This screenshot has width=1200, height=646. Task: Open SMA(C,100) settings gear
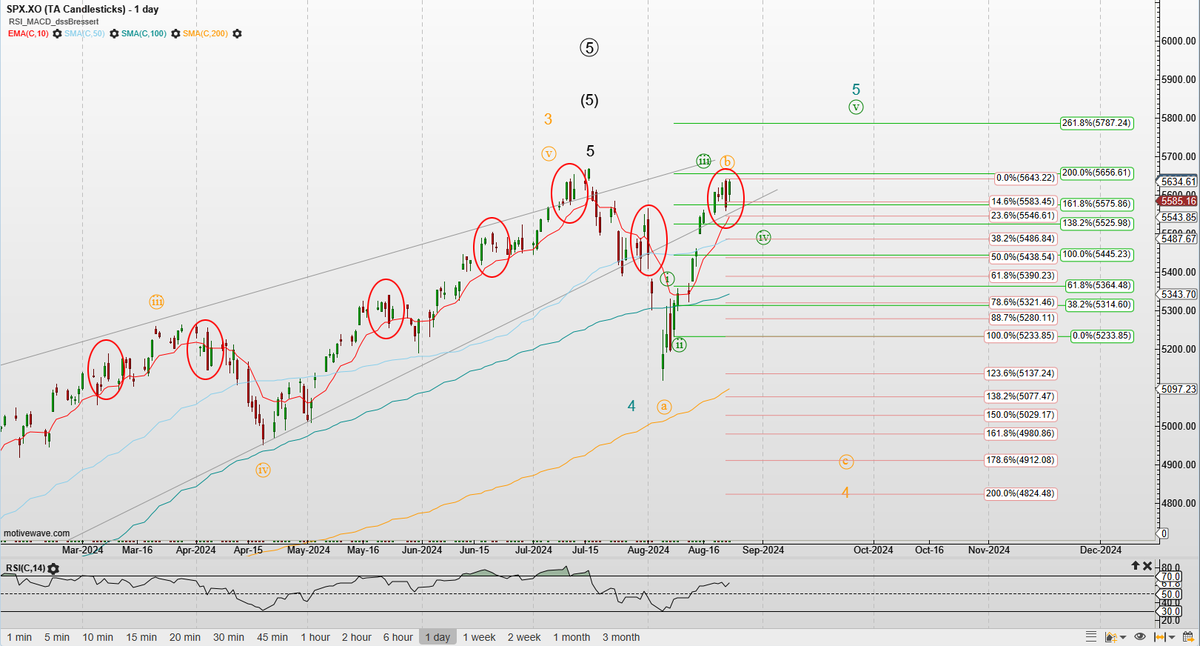click(x=176, y=34)
